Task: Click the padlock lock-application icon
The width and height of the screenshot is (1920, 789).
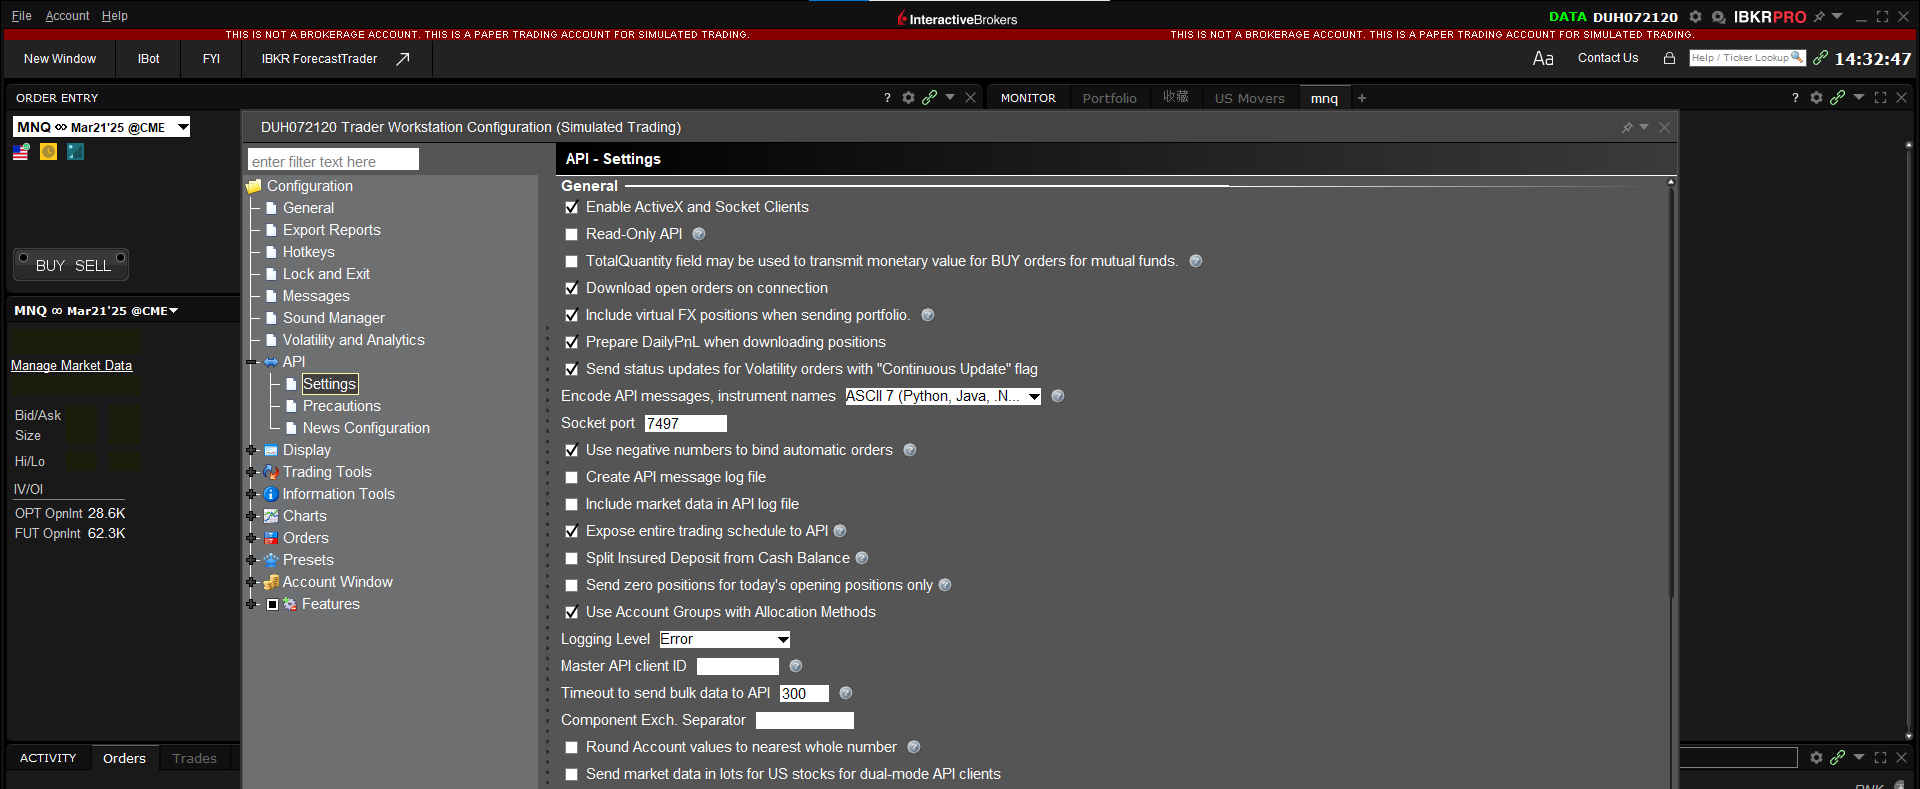Action: [1669, 58]
